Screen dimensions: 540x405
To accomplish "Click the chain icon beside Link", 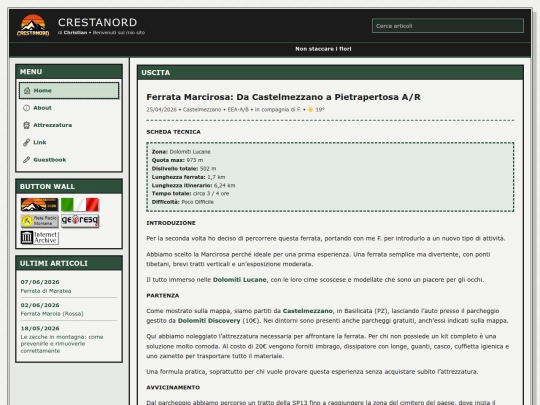I will 27,142.
